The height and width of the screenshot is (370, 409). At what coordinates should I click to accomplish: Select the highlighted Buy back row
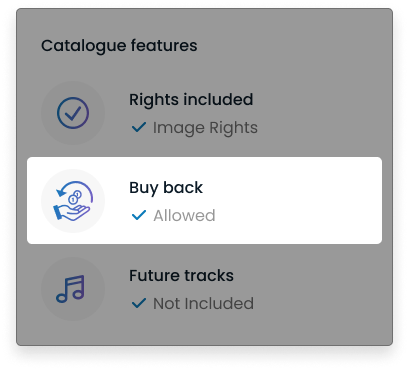[x=204, y=200]
